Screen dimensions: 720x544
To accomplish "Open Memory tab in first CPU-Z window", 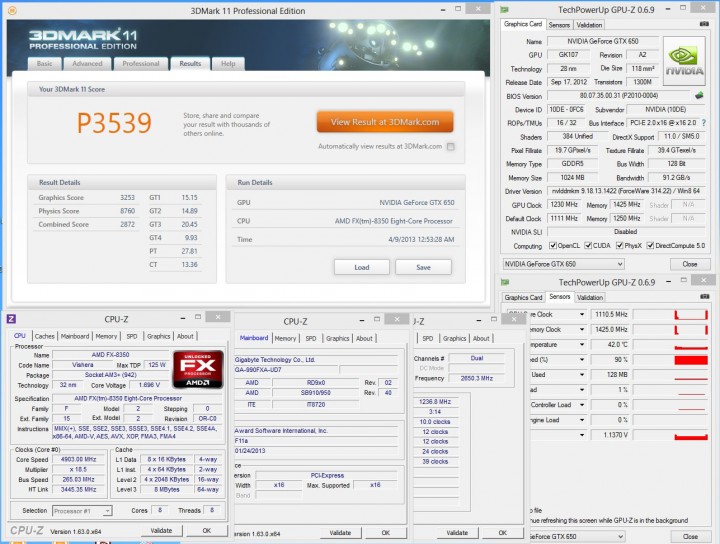I will click(x=106, y=336).
